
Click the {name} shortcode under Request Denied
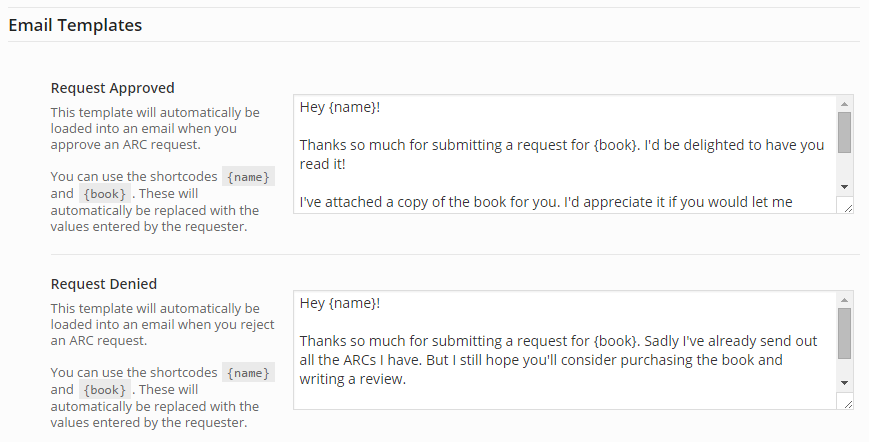(x=248, y=373)
